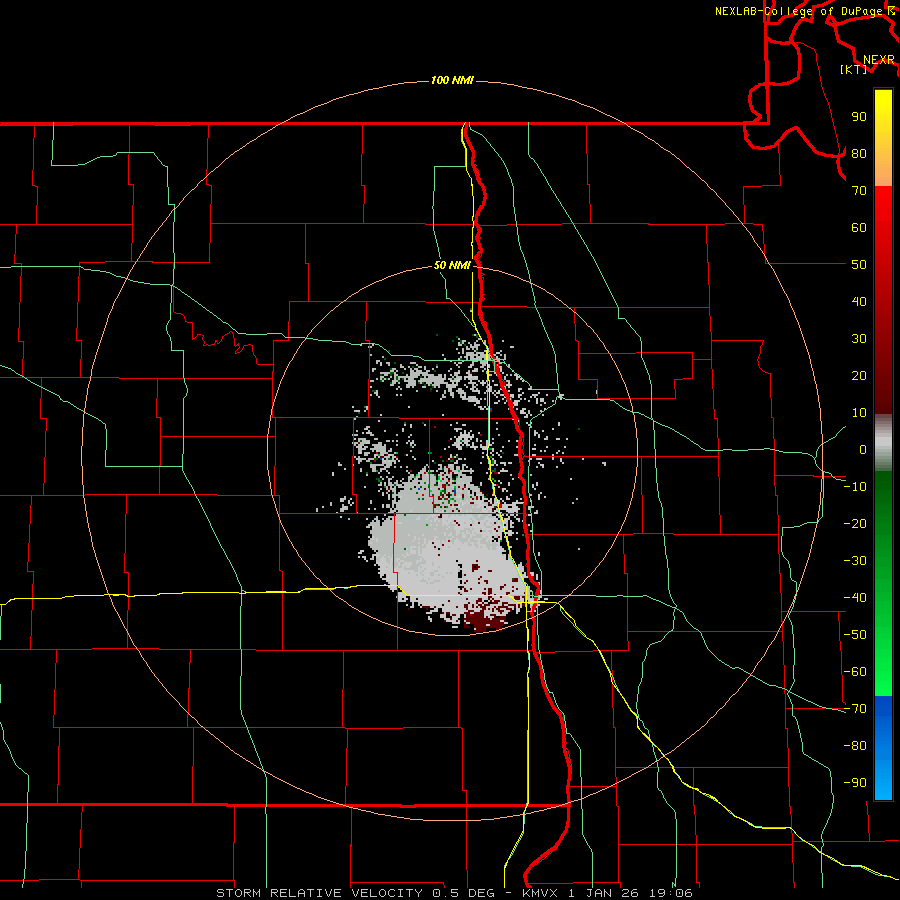Viewport: 900px width, 900px height.
Task: Click the 20 value on velocity scale
Action: [859, 375]
